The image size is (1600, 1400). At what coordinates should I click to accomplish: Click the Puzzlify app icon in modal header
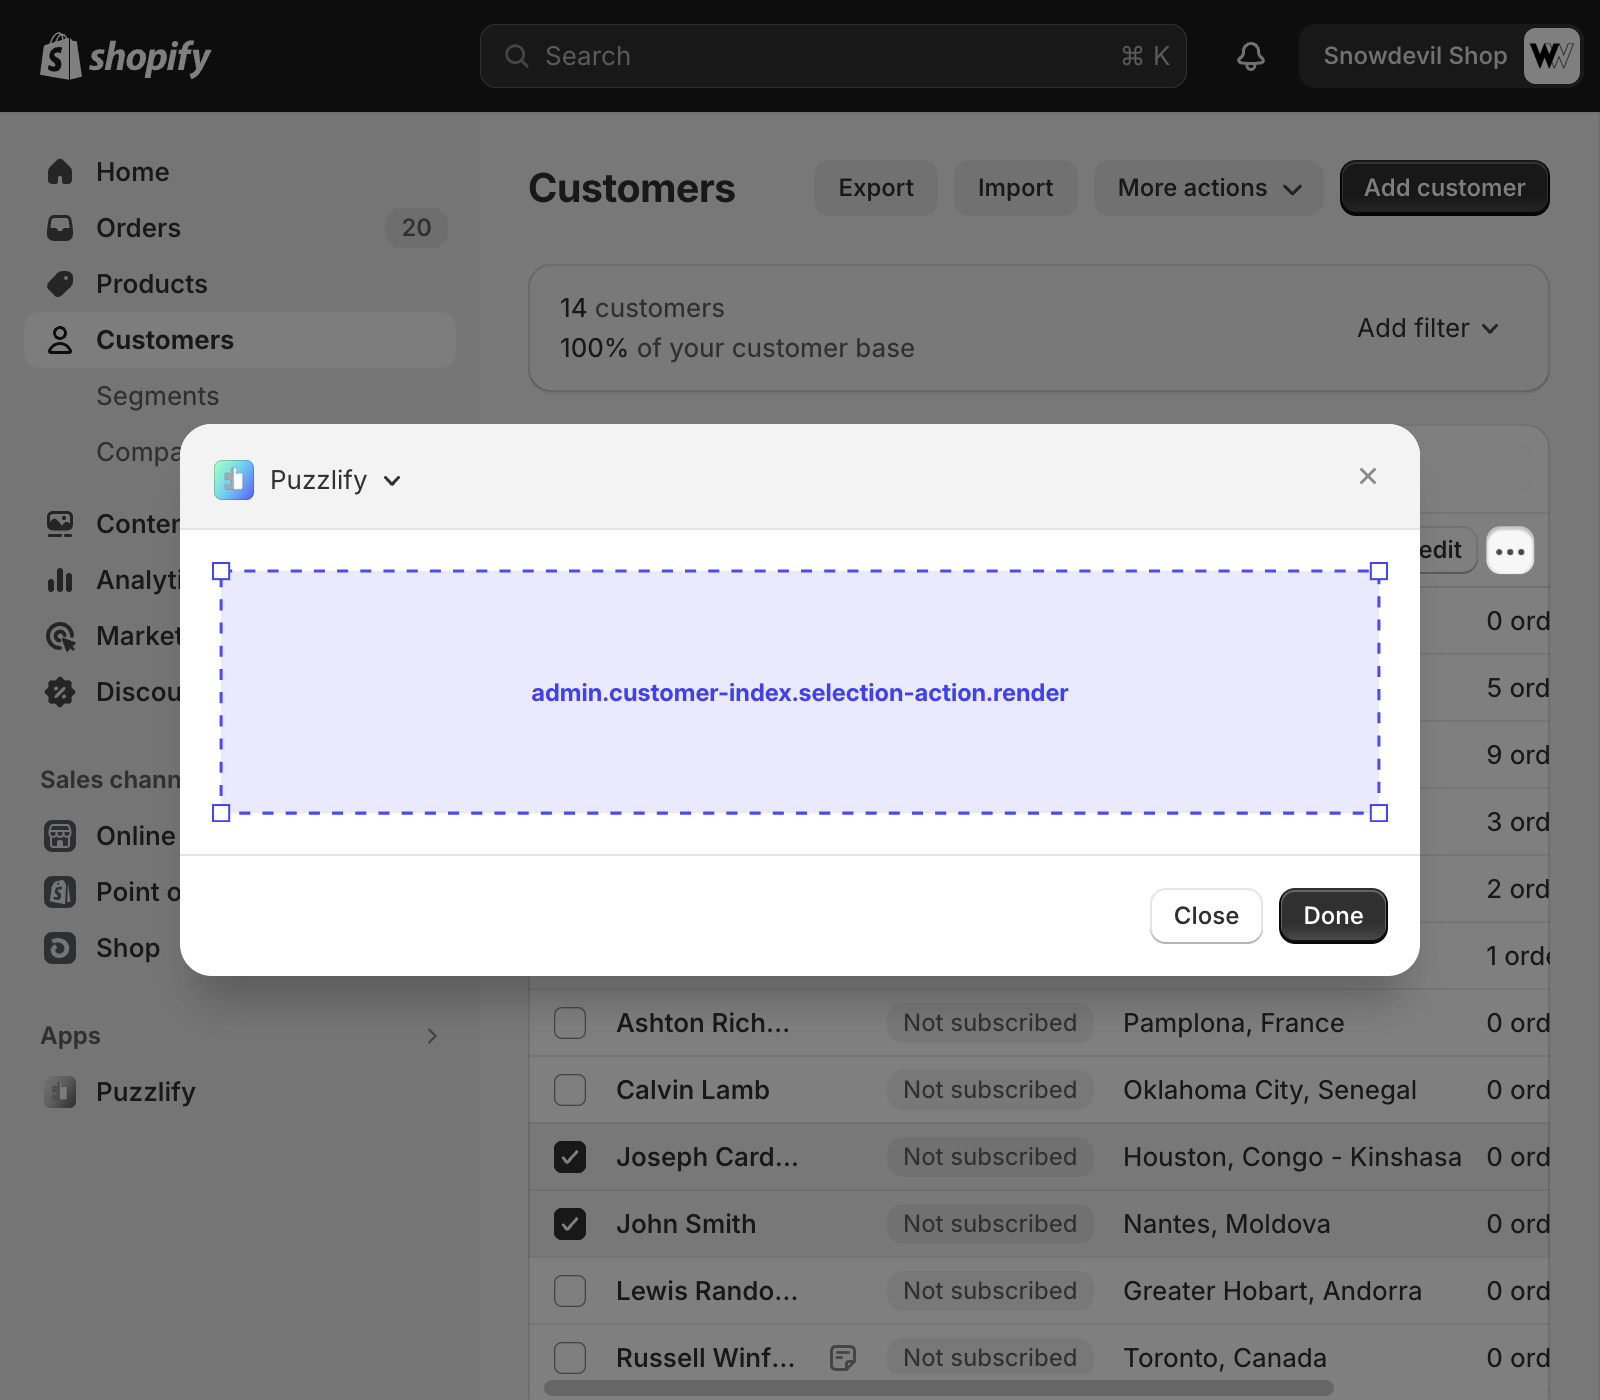[x=234, y=480]
